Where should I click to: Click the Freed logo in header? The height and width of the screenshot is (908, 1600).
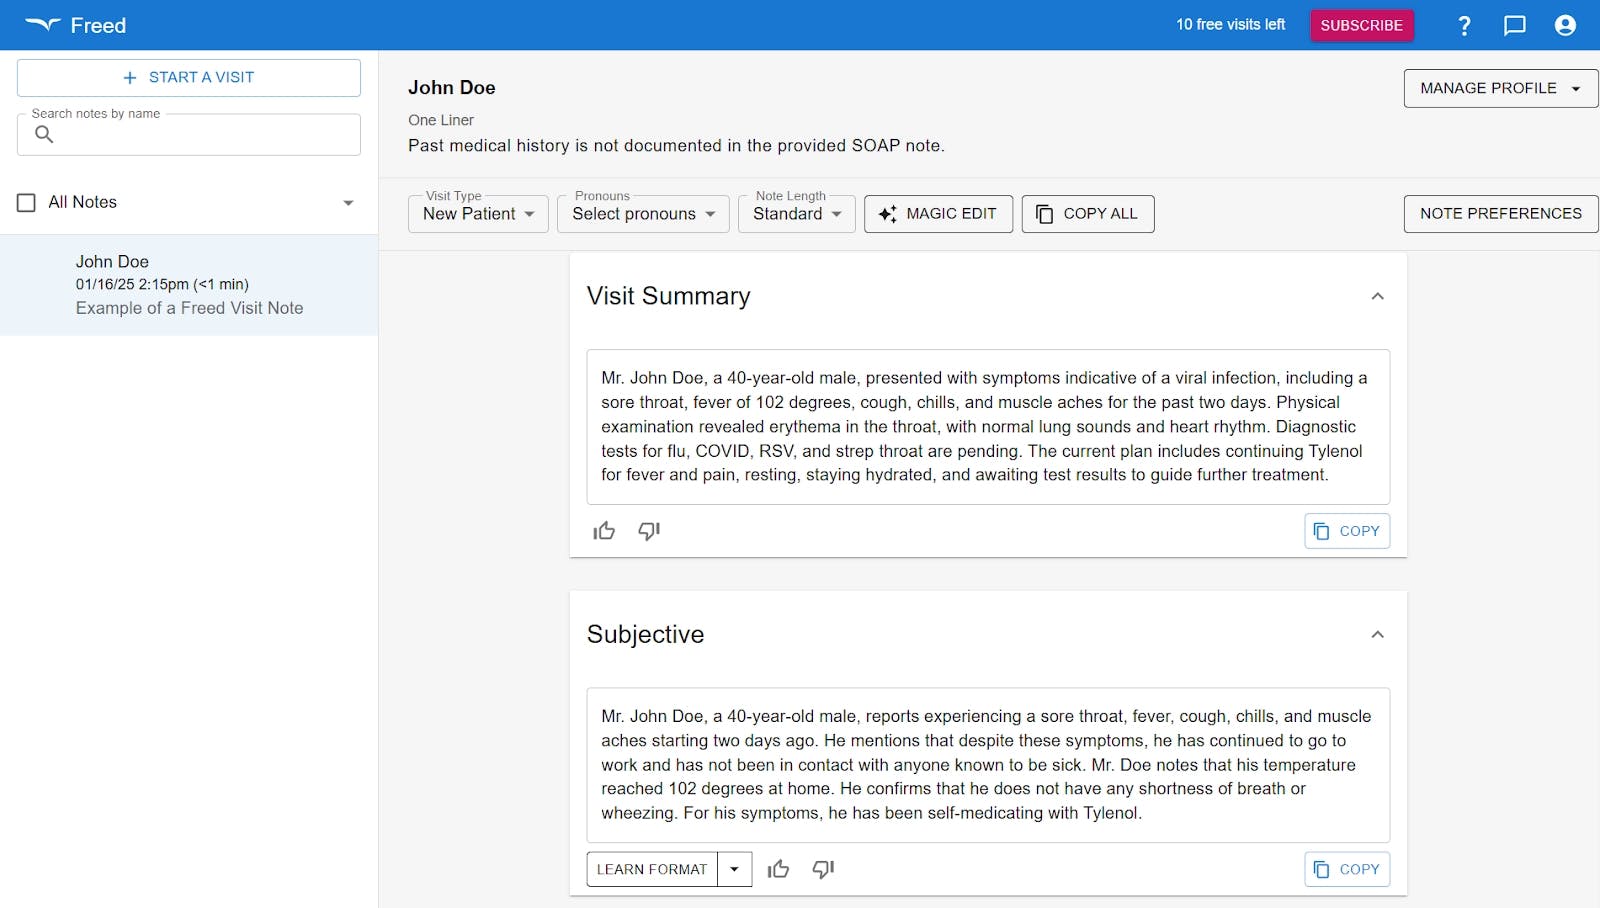(x=76, y=26)
